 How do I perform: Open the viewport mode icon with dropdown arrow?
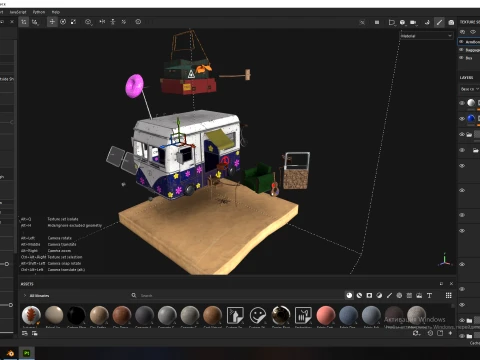[392, 22]
